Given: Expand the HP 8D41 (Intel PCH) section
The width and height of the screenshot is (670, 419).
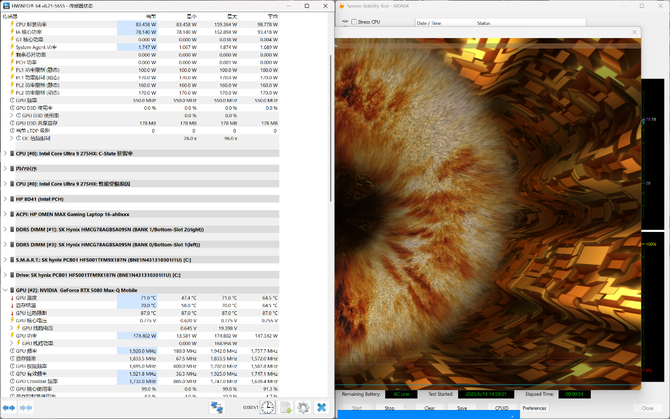Looking at the screenshot, I should pos(7,199).
